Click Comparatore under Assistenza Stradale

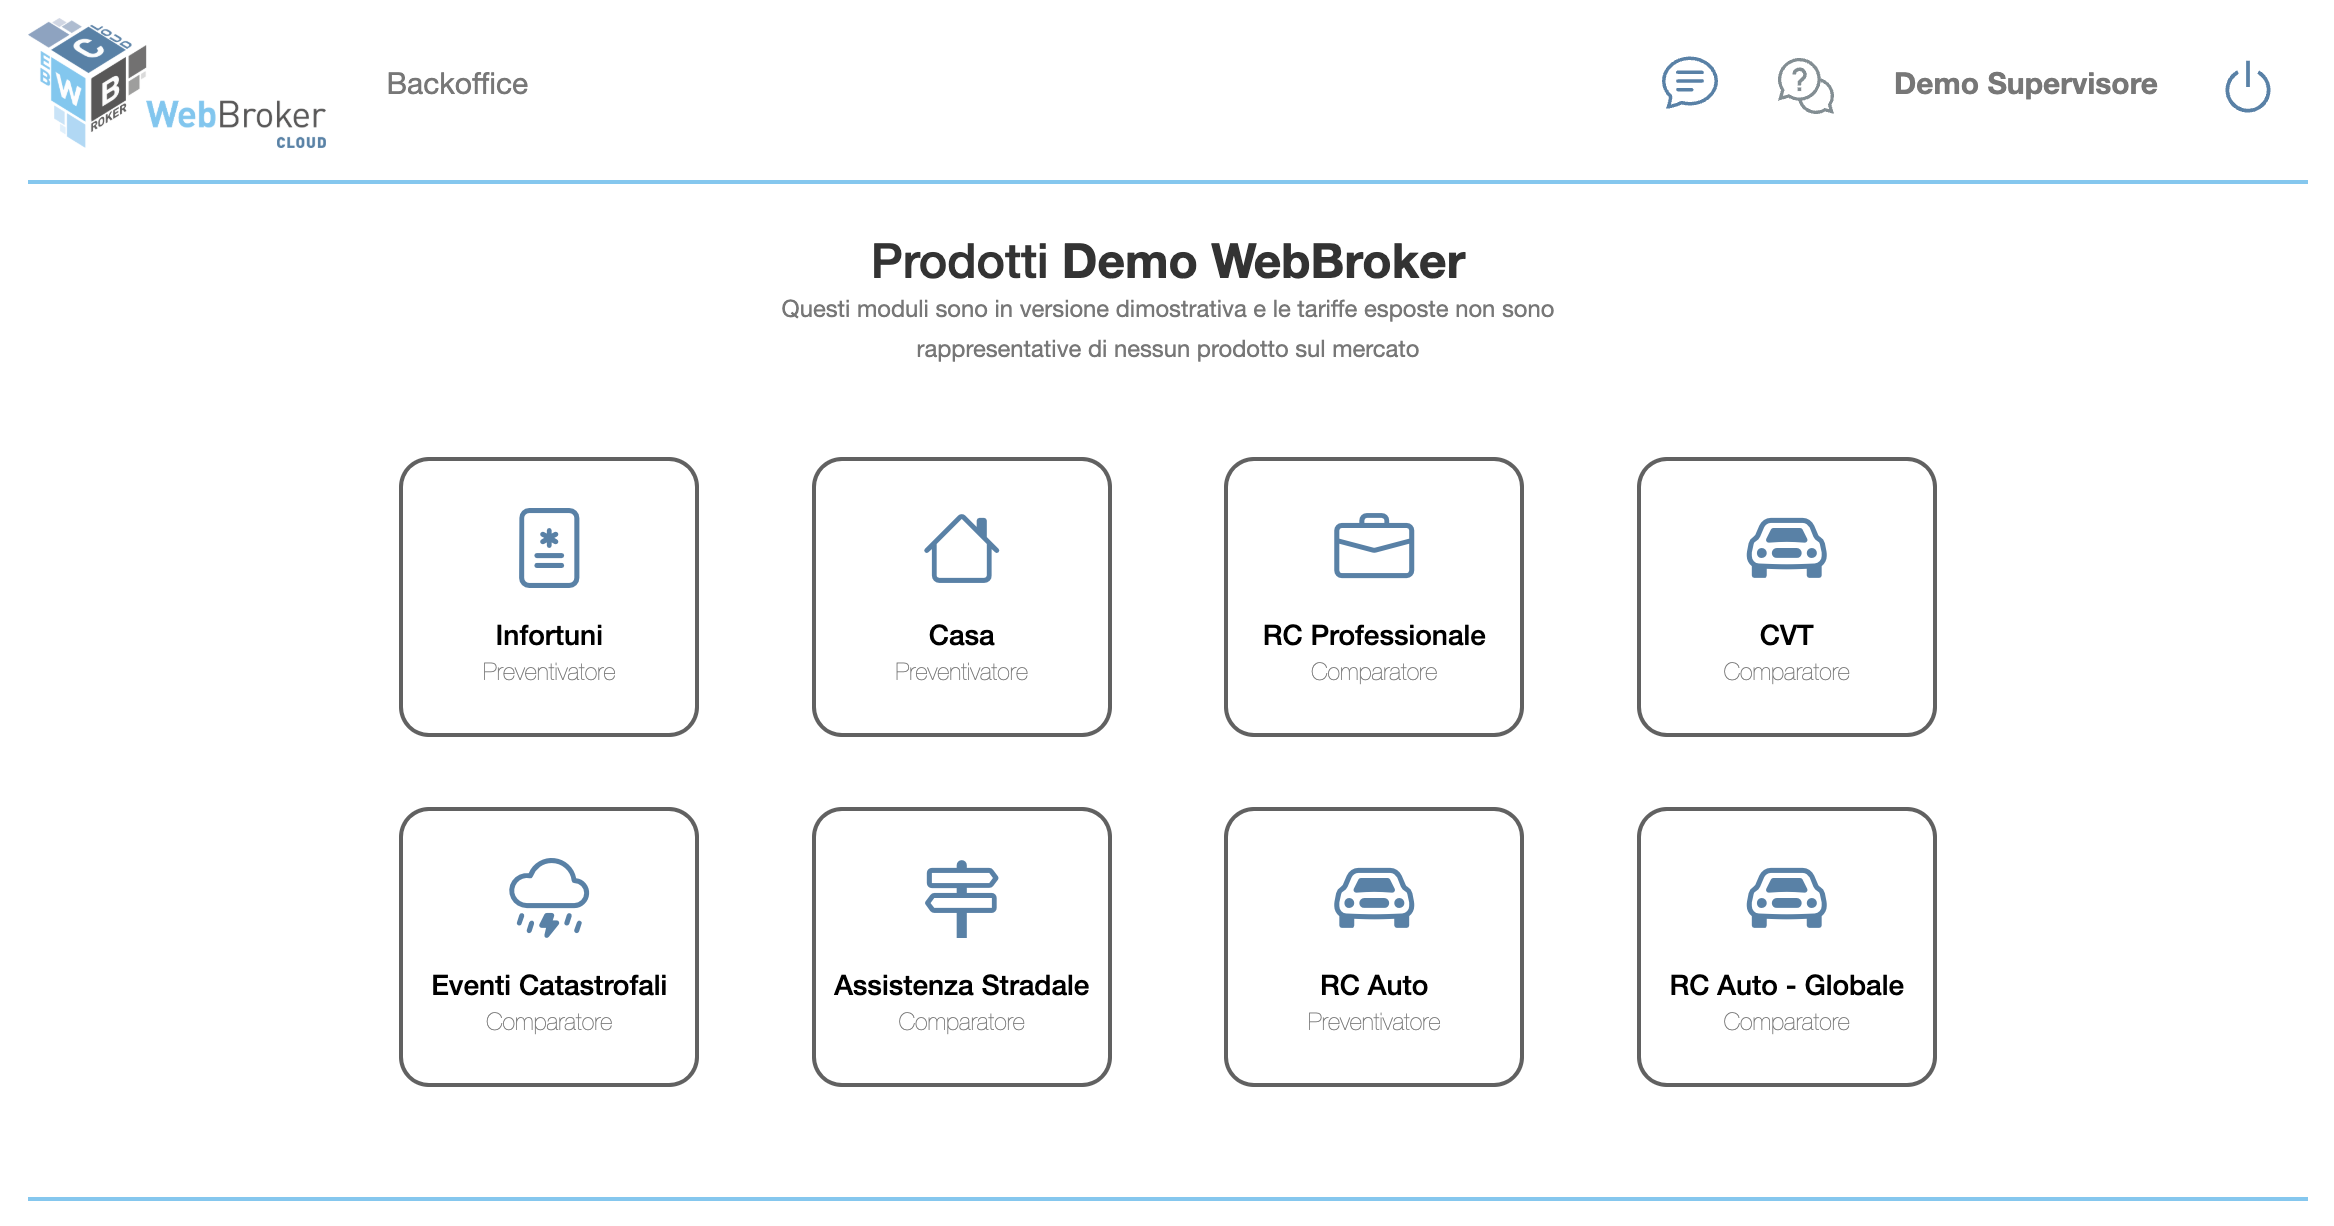[x=961, y=1022]
